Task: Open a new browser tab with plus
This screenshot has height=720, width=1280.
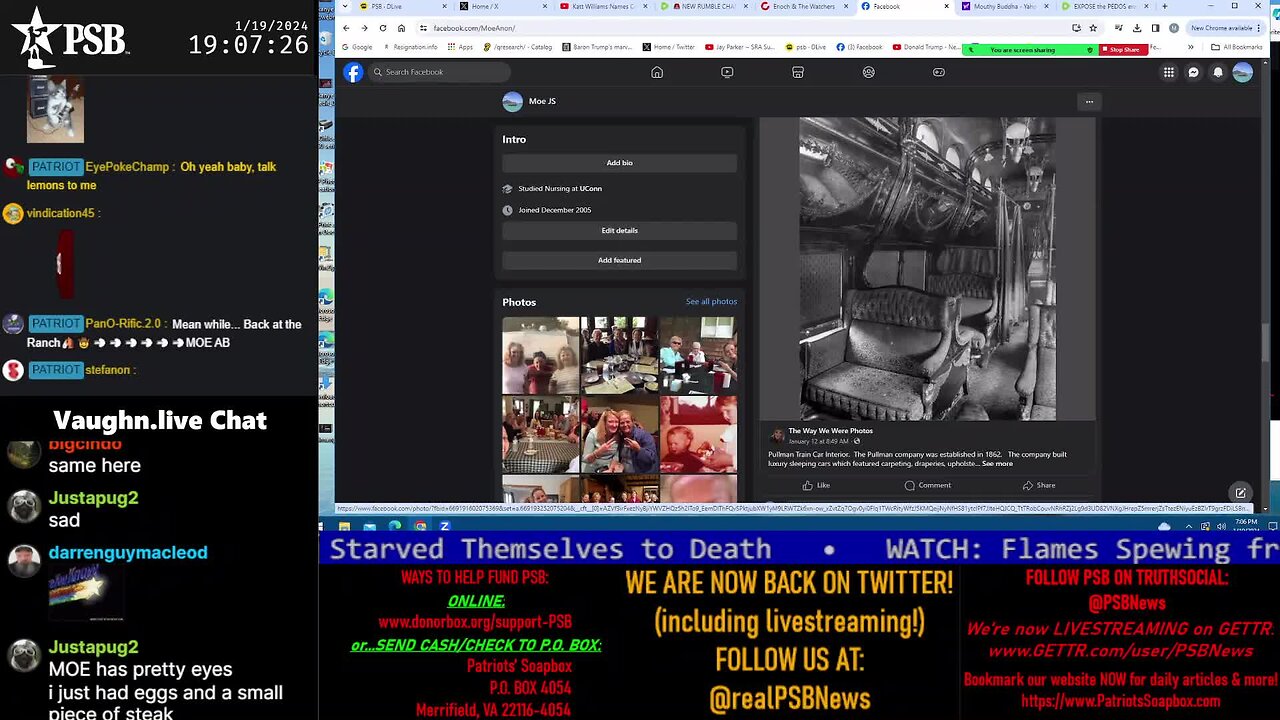Action: (1164, 7)
